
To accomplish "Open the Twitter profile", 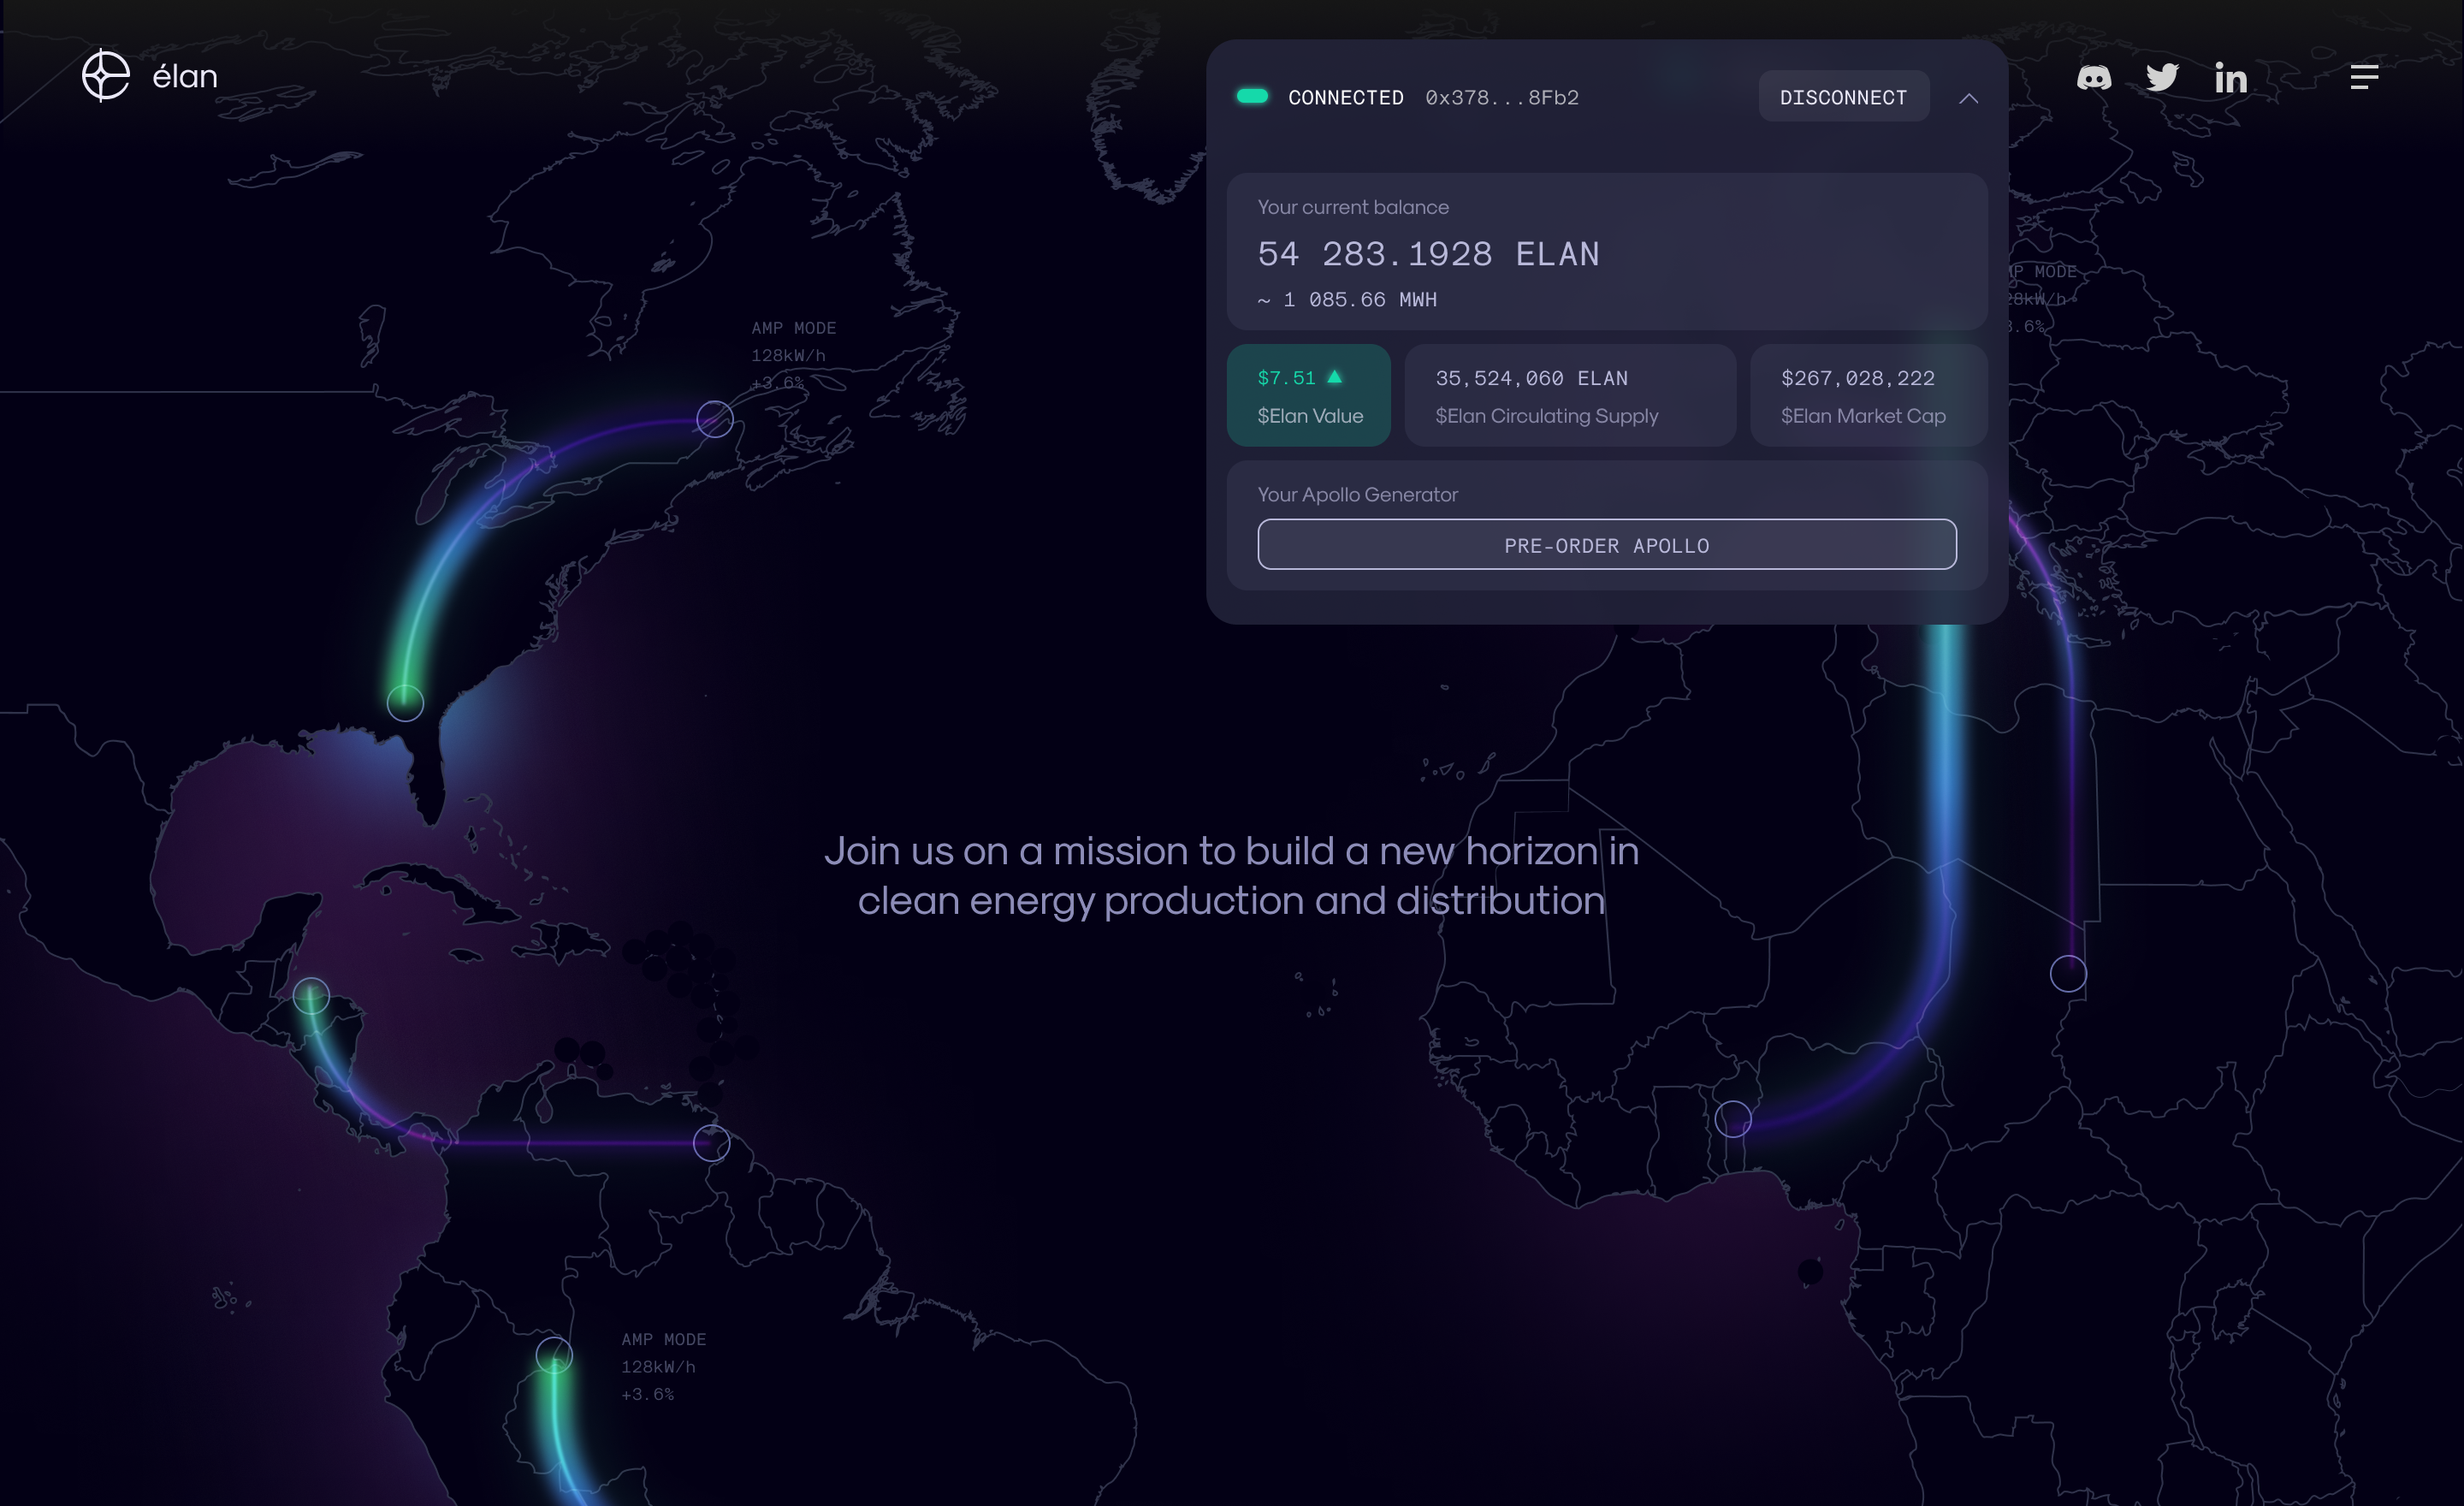I will coord(2163,77).
